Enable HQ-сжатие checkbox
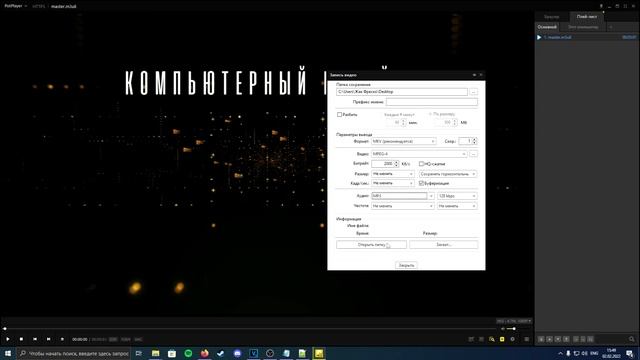The height and width of the screenshot is (360, 640). pyautogui.click(x=422, y=164)
